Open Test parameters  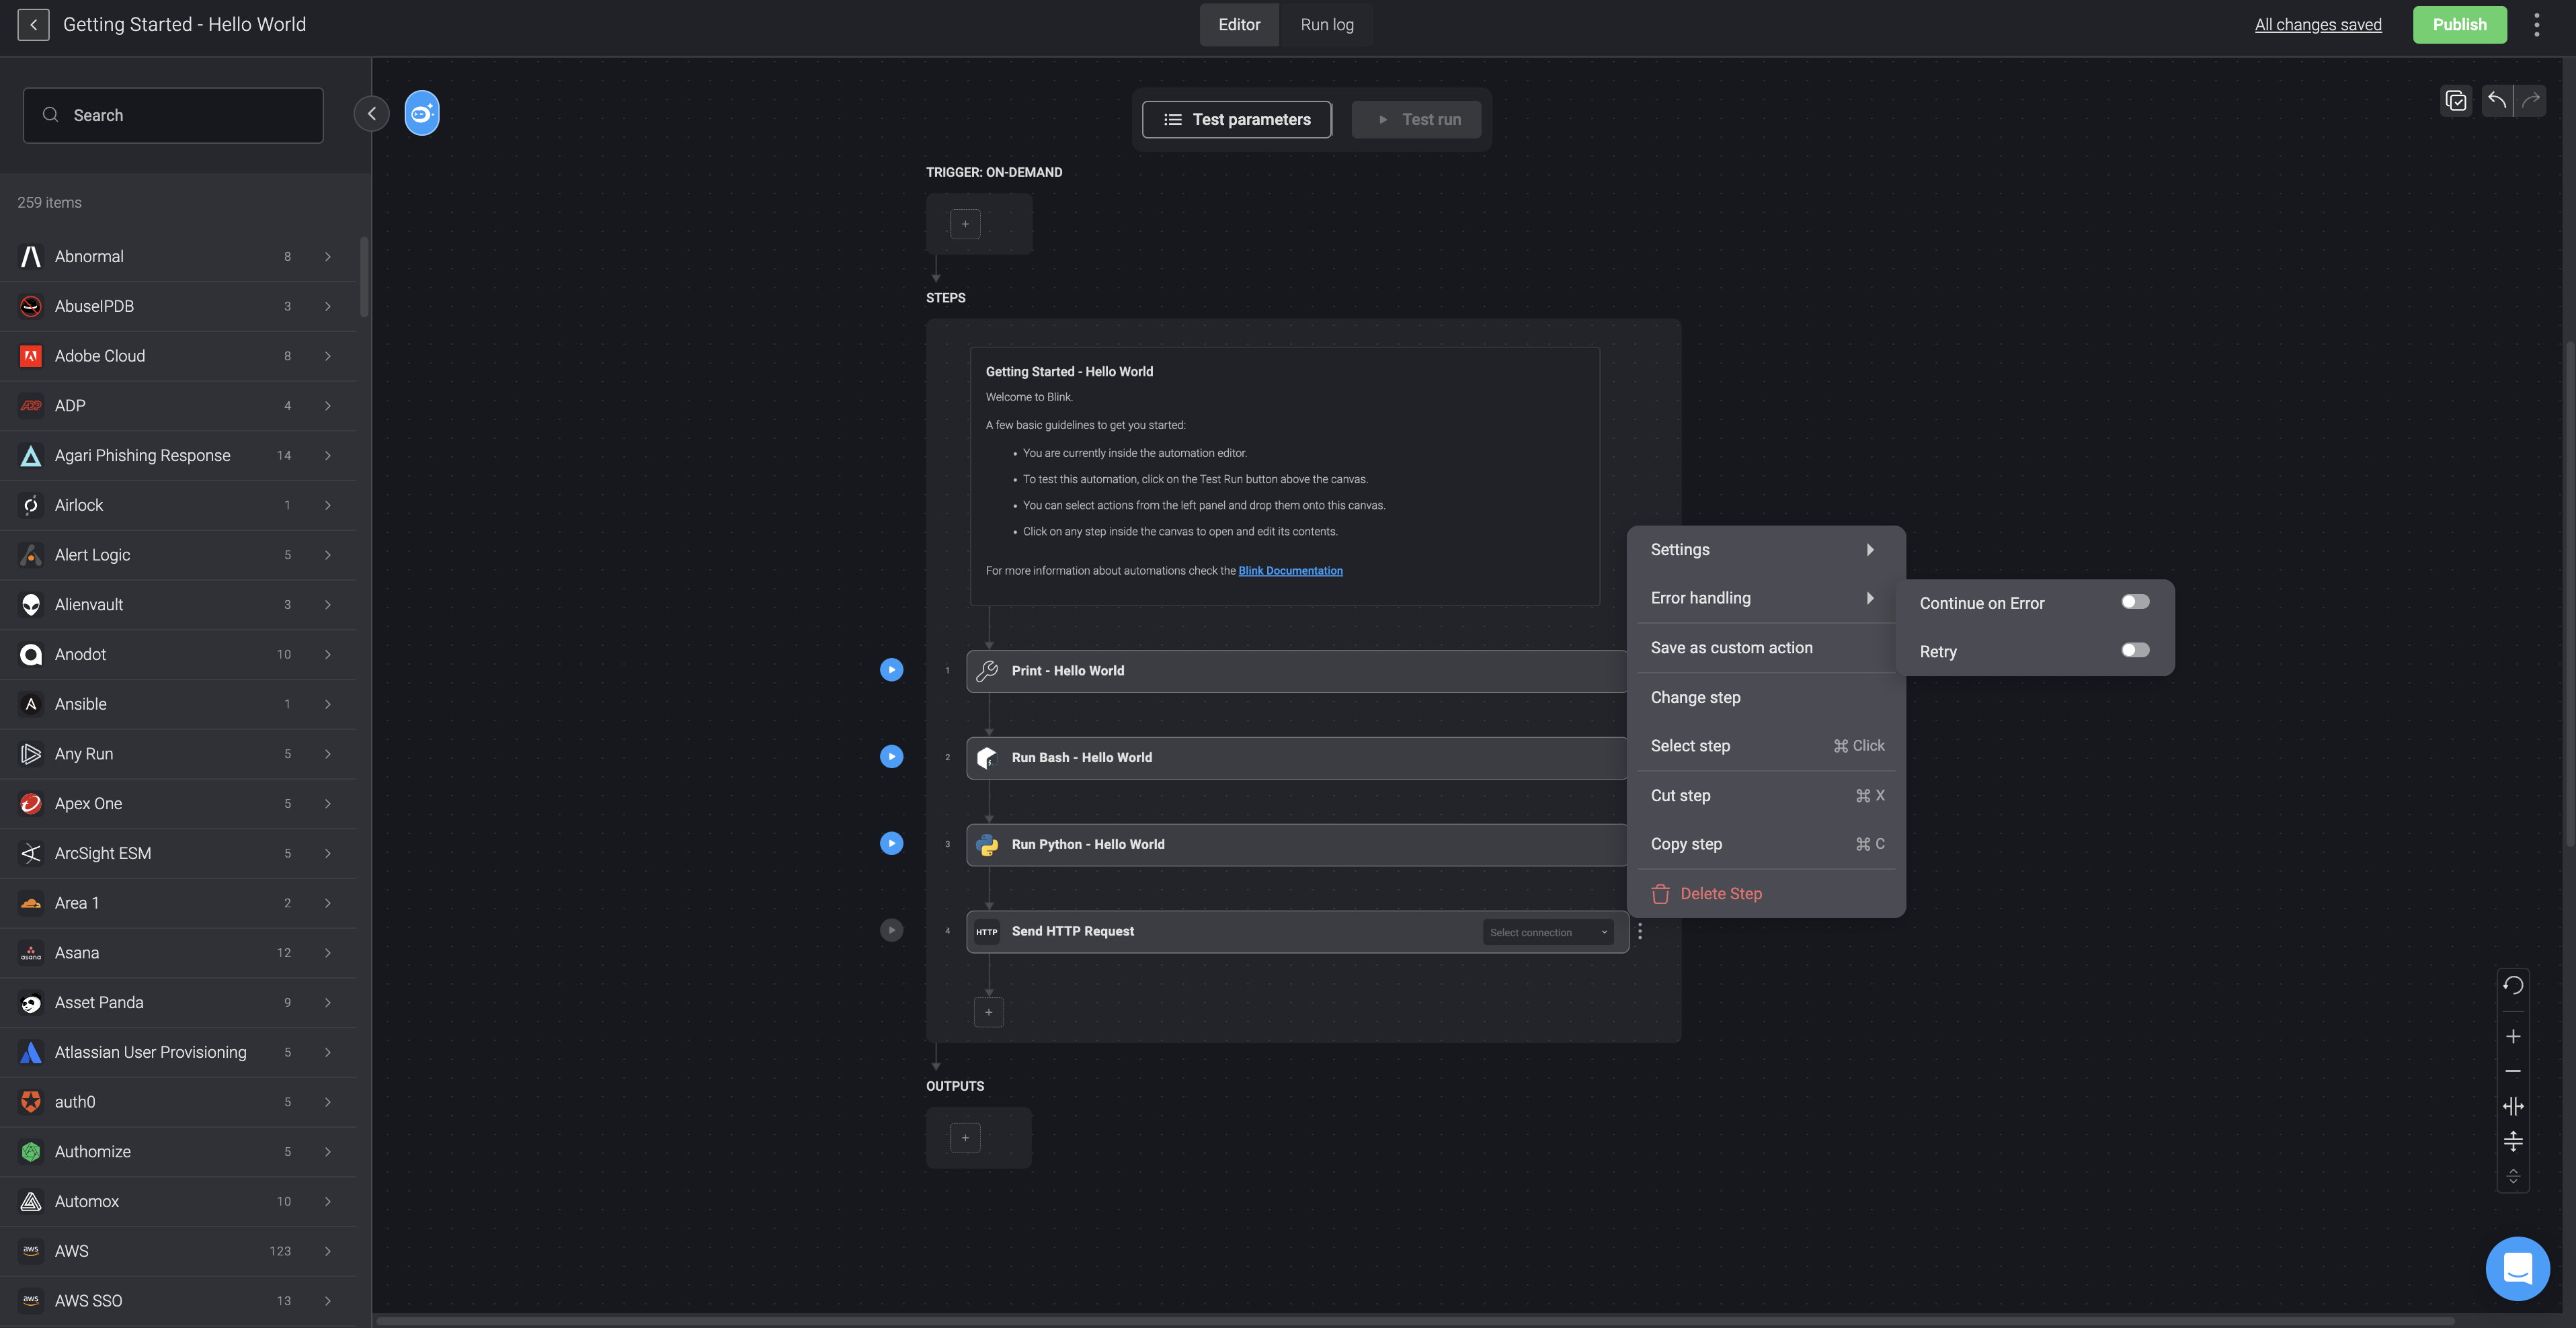pyautogui.click(x=1237, y=120)
